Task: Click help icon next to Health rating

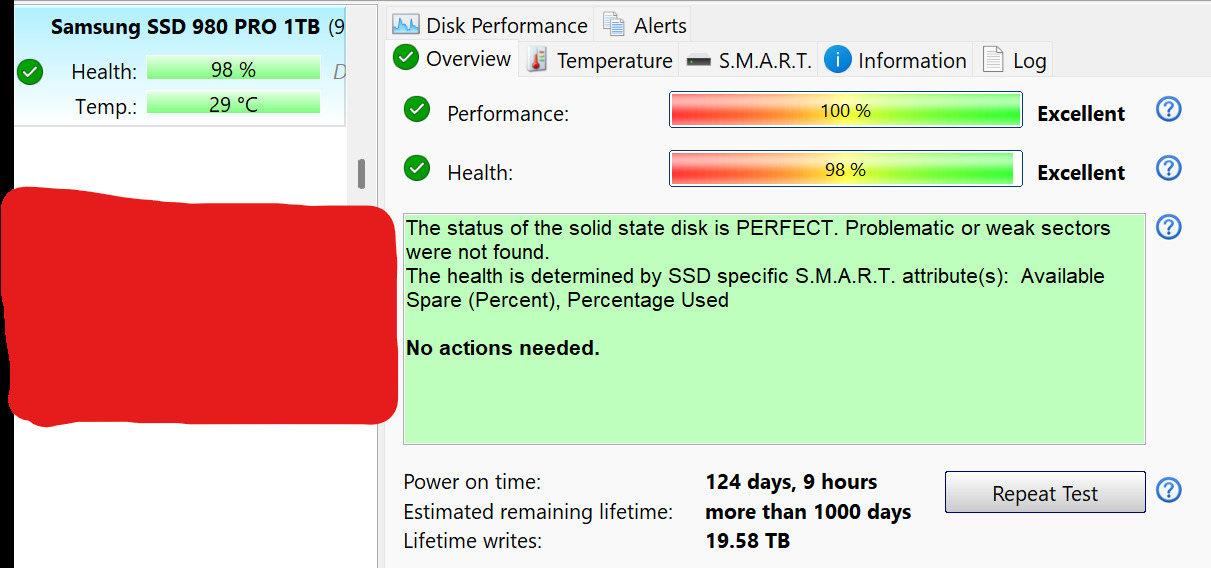Action: (x=1168, y=168)
